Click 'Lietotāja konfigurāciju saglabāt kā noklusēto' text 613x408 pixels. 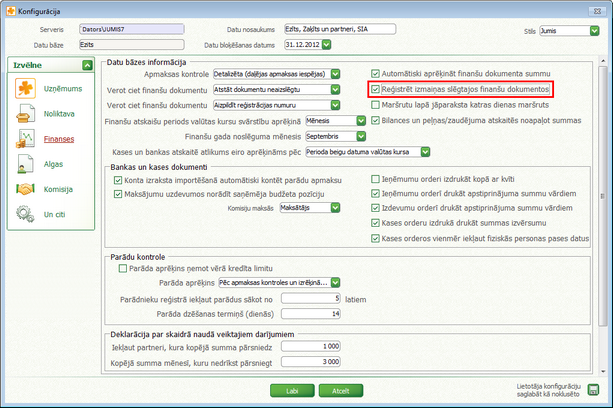(548, 390)
